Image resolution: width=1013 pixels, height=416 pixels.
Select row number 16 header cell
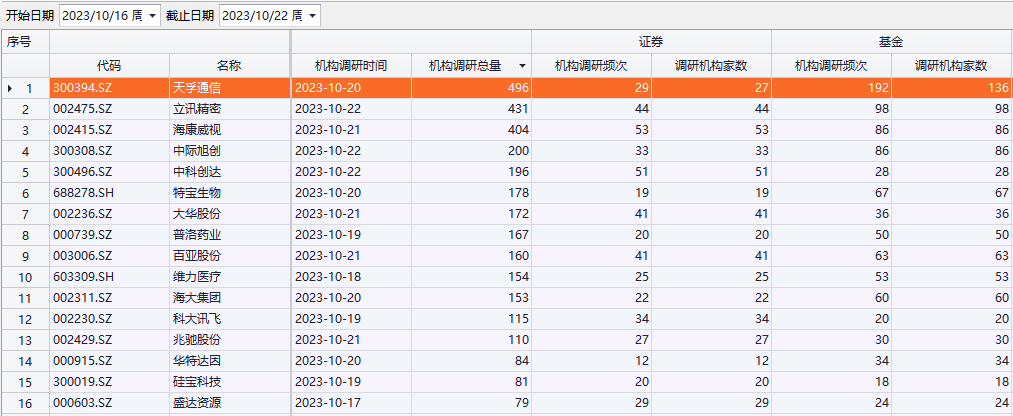tap(25, 403)
